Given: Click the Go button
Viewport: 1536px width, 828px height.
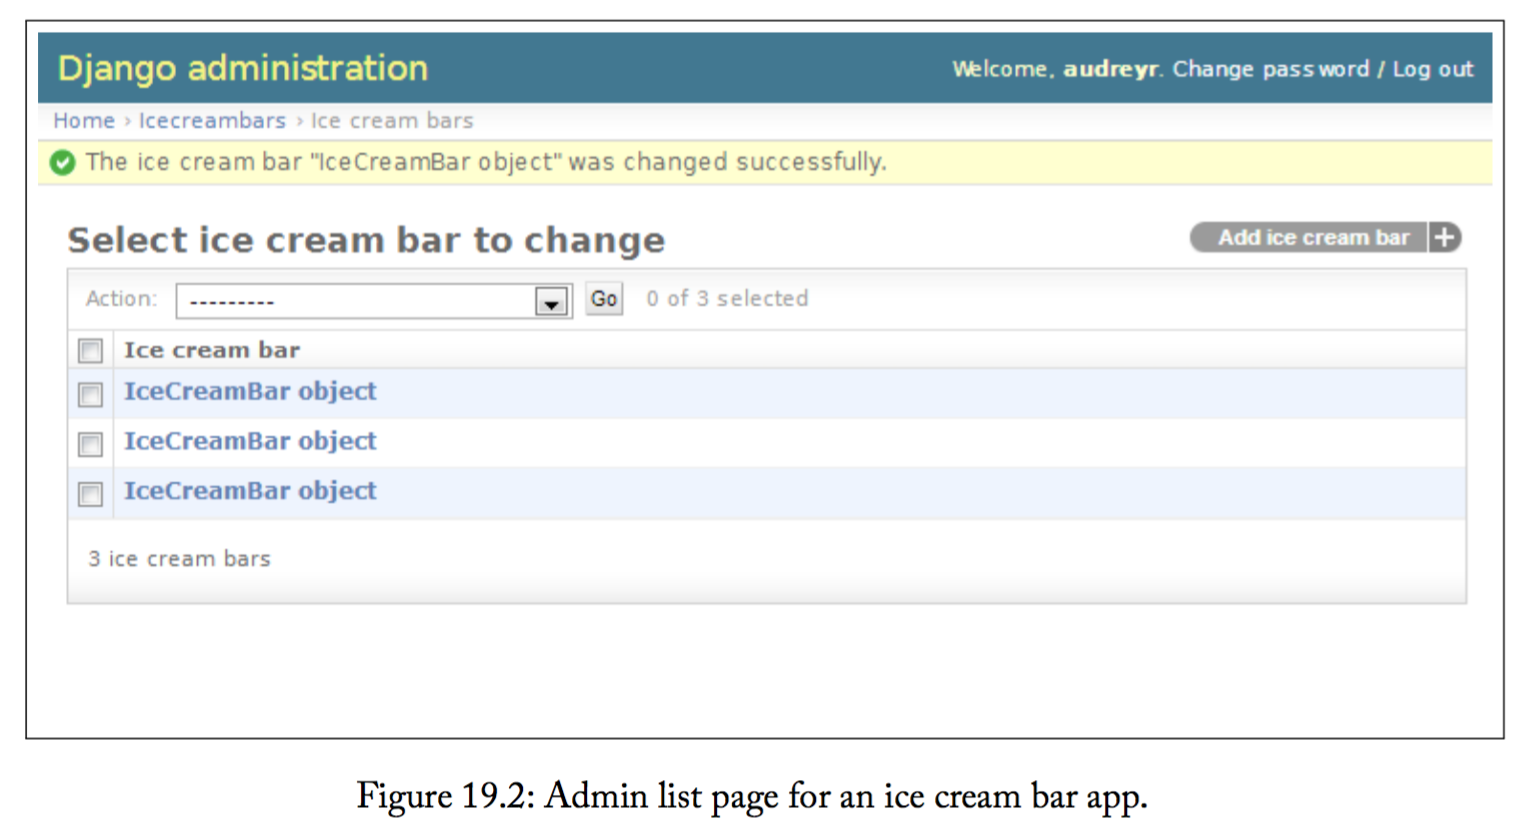Looking at the screenshot, I should [604, 299].
